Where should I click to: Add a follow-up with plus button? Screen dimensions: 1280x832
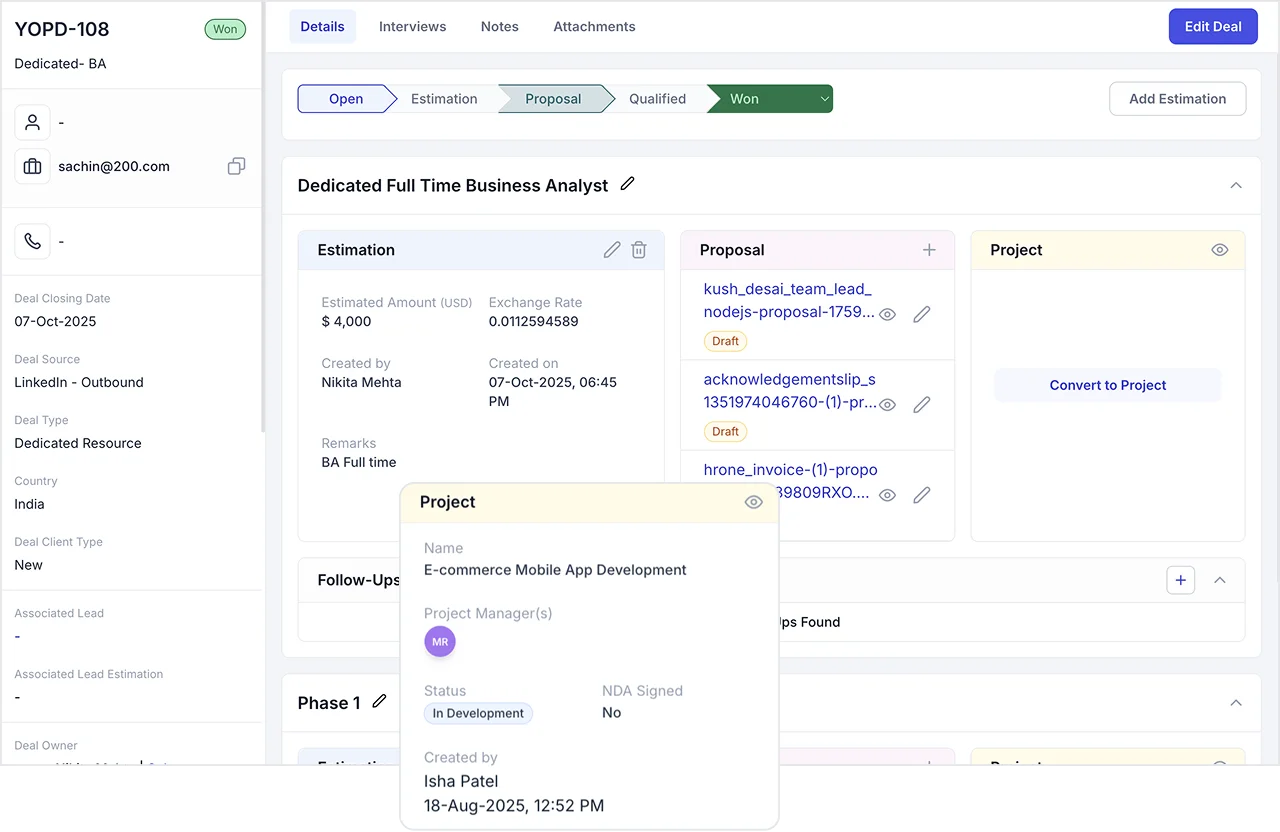click(1181, 580)
